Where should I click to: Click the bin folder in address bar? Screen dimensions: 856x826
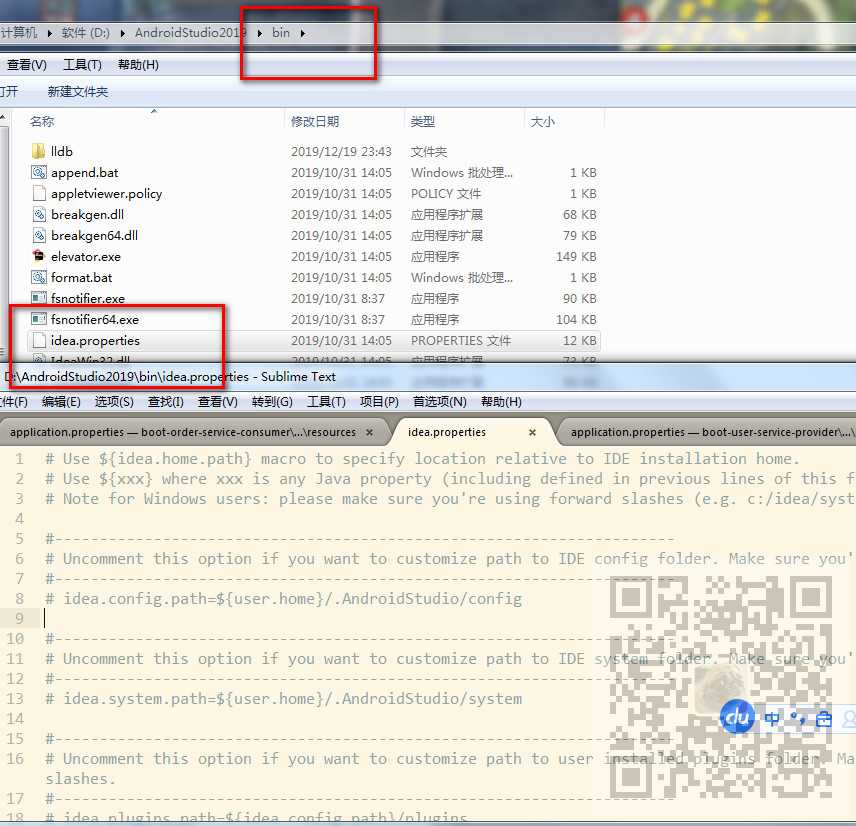tap(281, 33)
